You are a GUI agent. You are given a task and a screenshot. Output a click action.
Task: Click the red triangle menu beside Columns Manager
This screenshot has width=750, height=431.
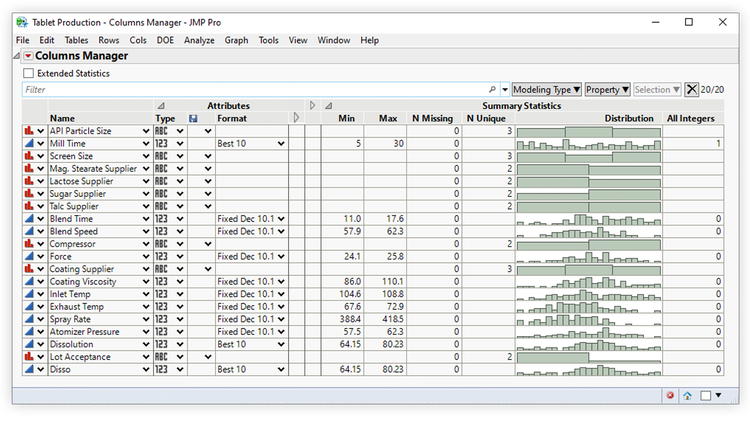click(27, 56)
